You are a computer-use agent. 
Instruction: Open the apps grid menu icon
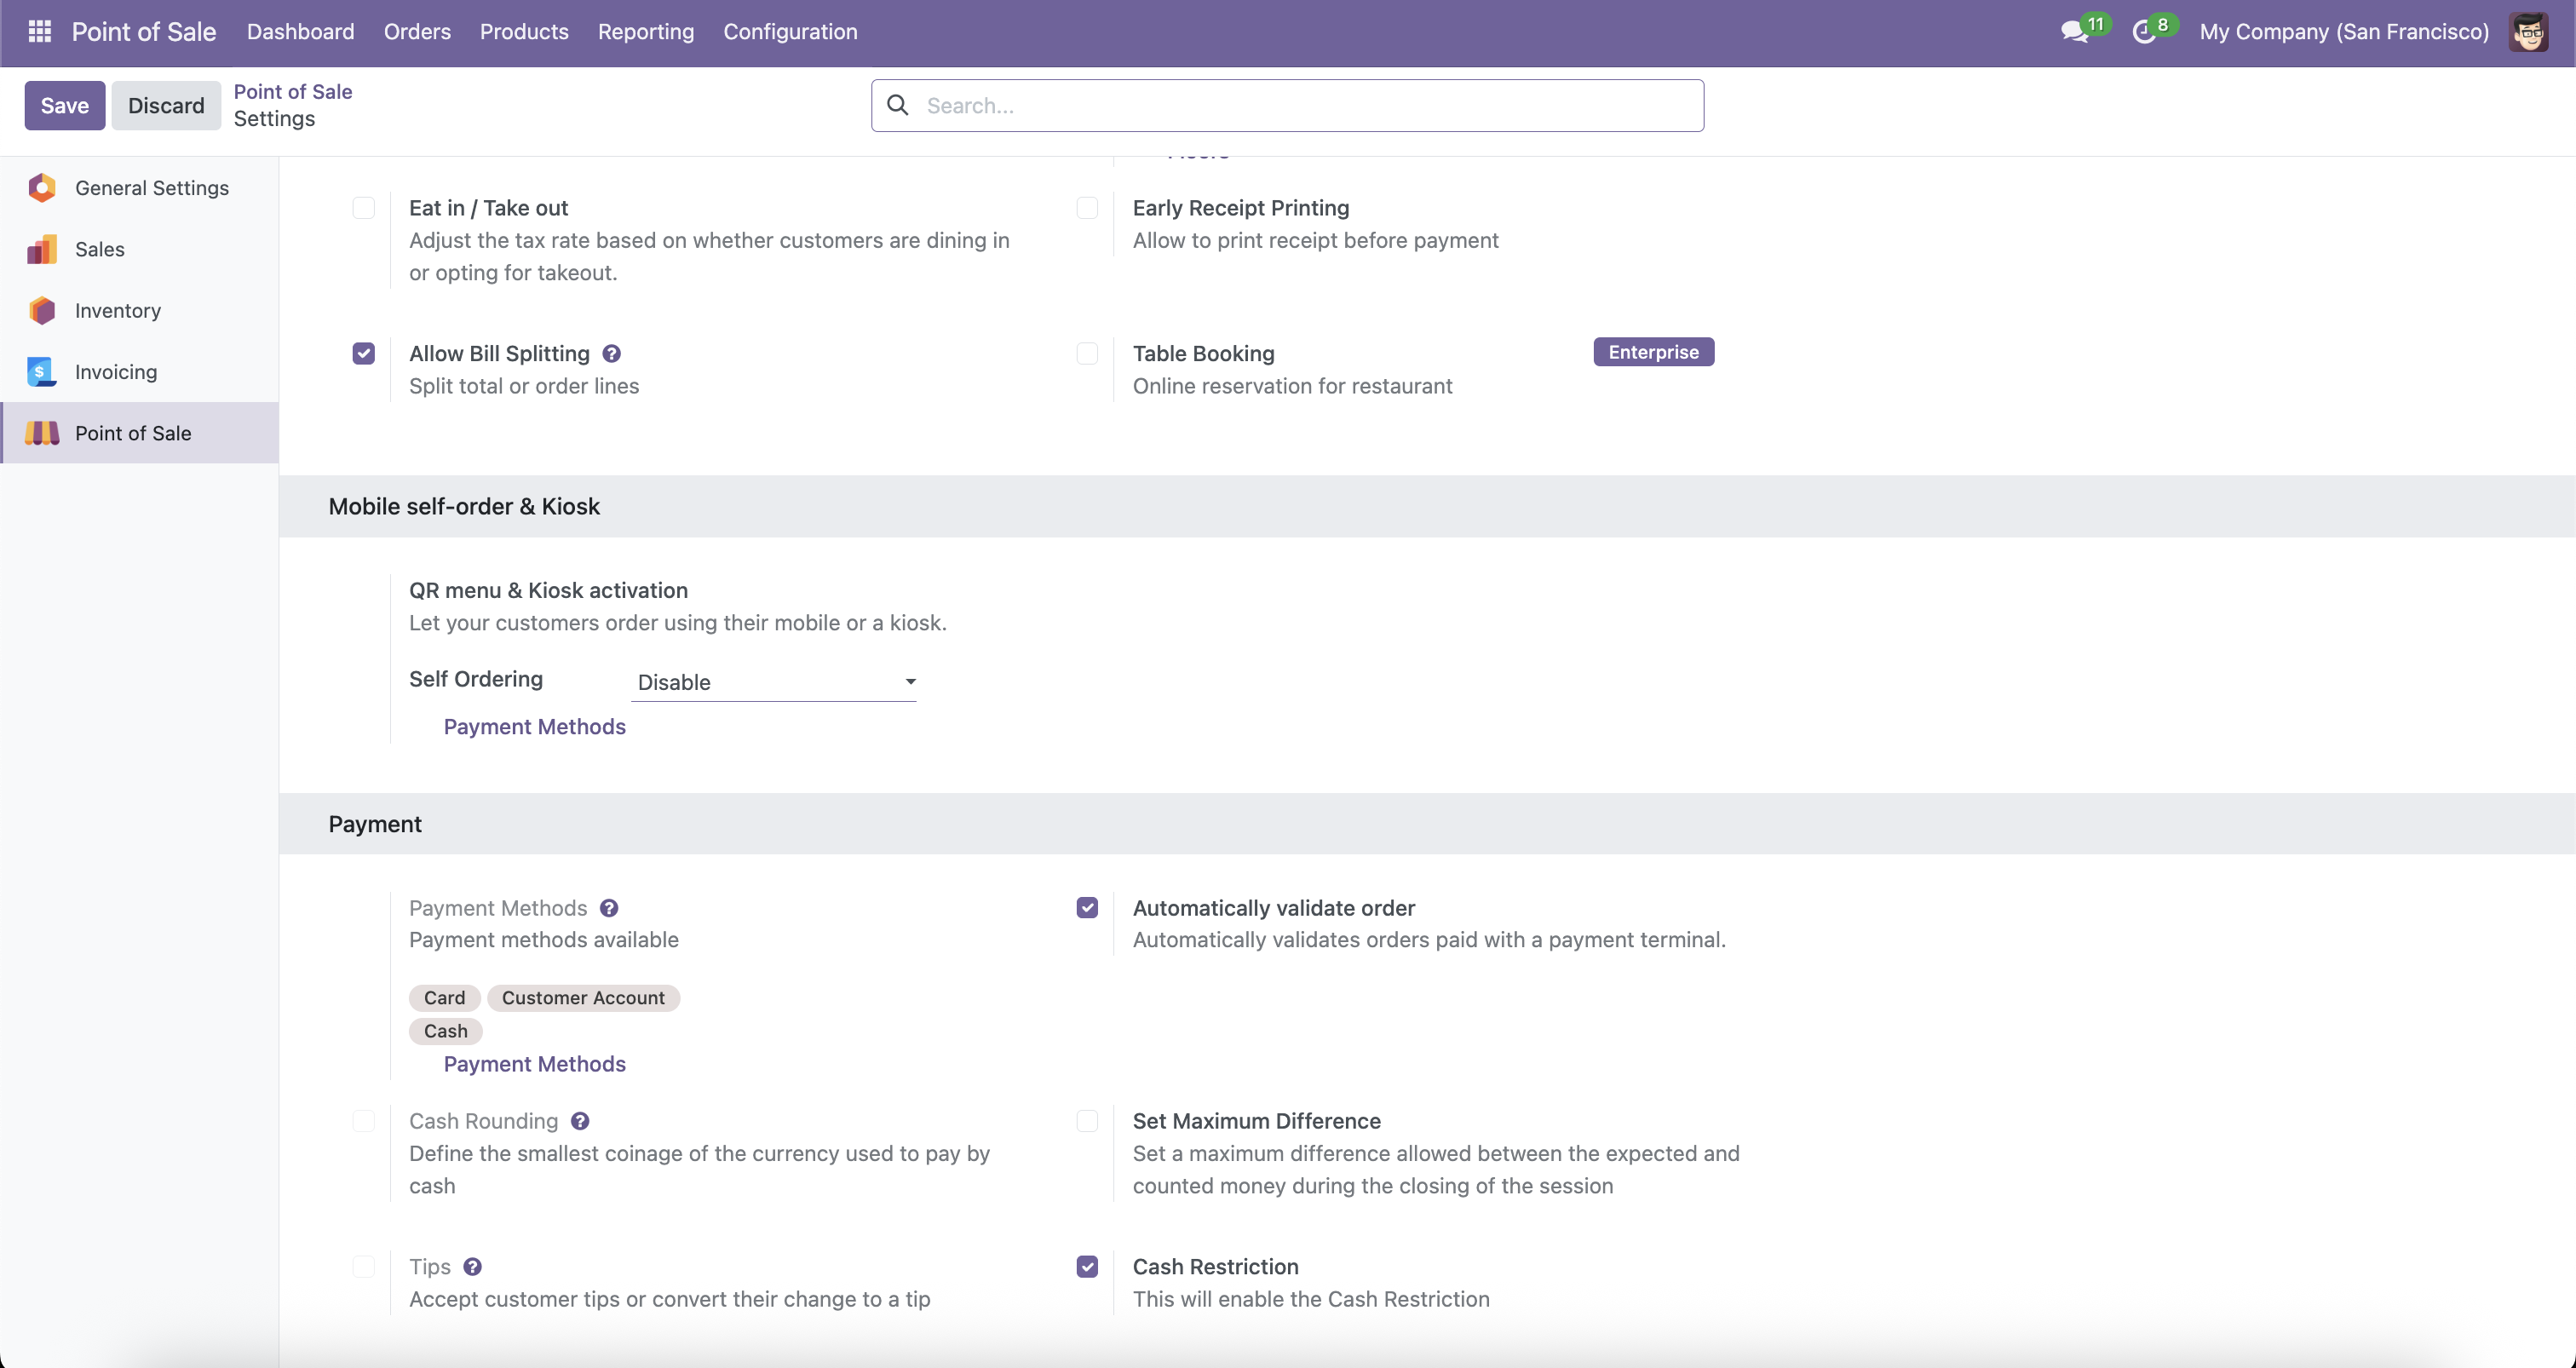click(40, 32)
